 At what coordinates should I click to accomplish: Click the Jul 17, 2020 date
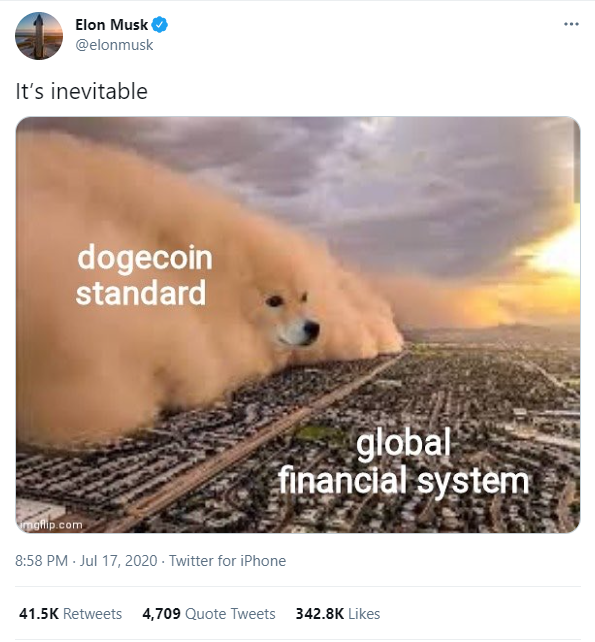pyautogui.click(x=118, y=561)
